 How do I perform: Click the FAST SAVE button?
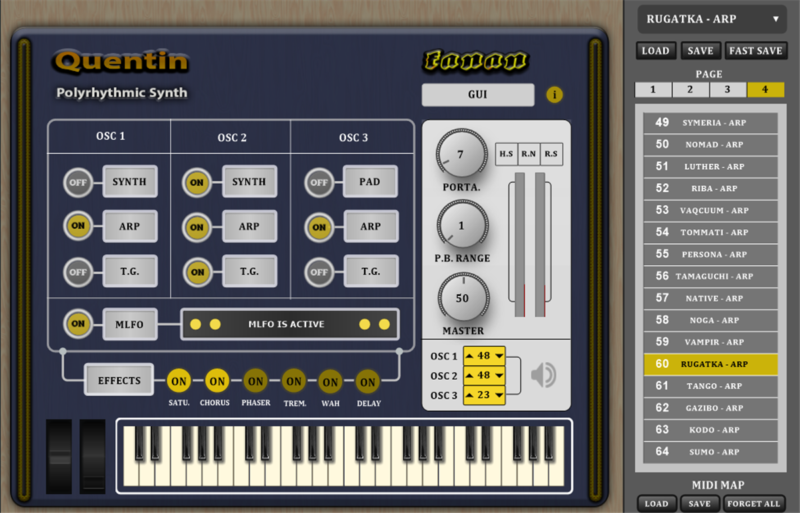pos(756,51)
